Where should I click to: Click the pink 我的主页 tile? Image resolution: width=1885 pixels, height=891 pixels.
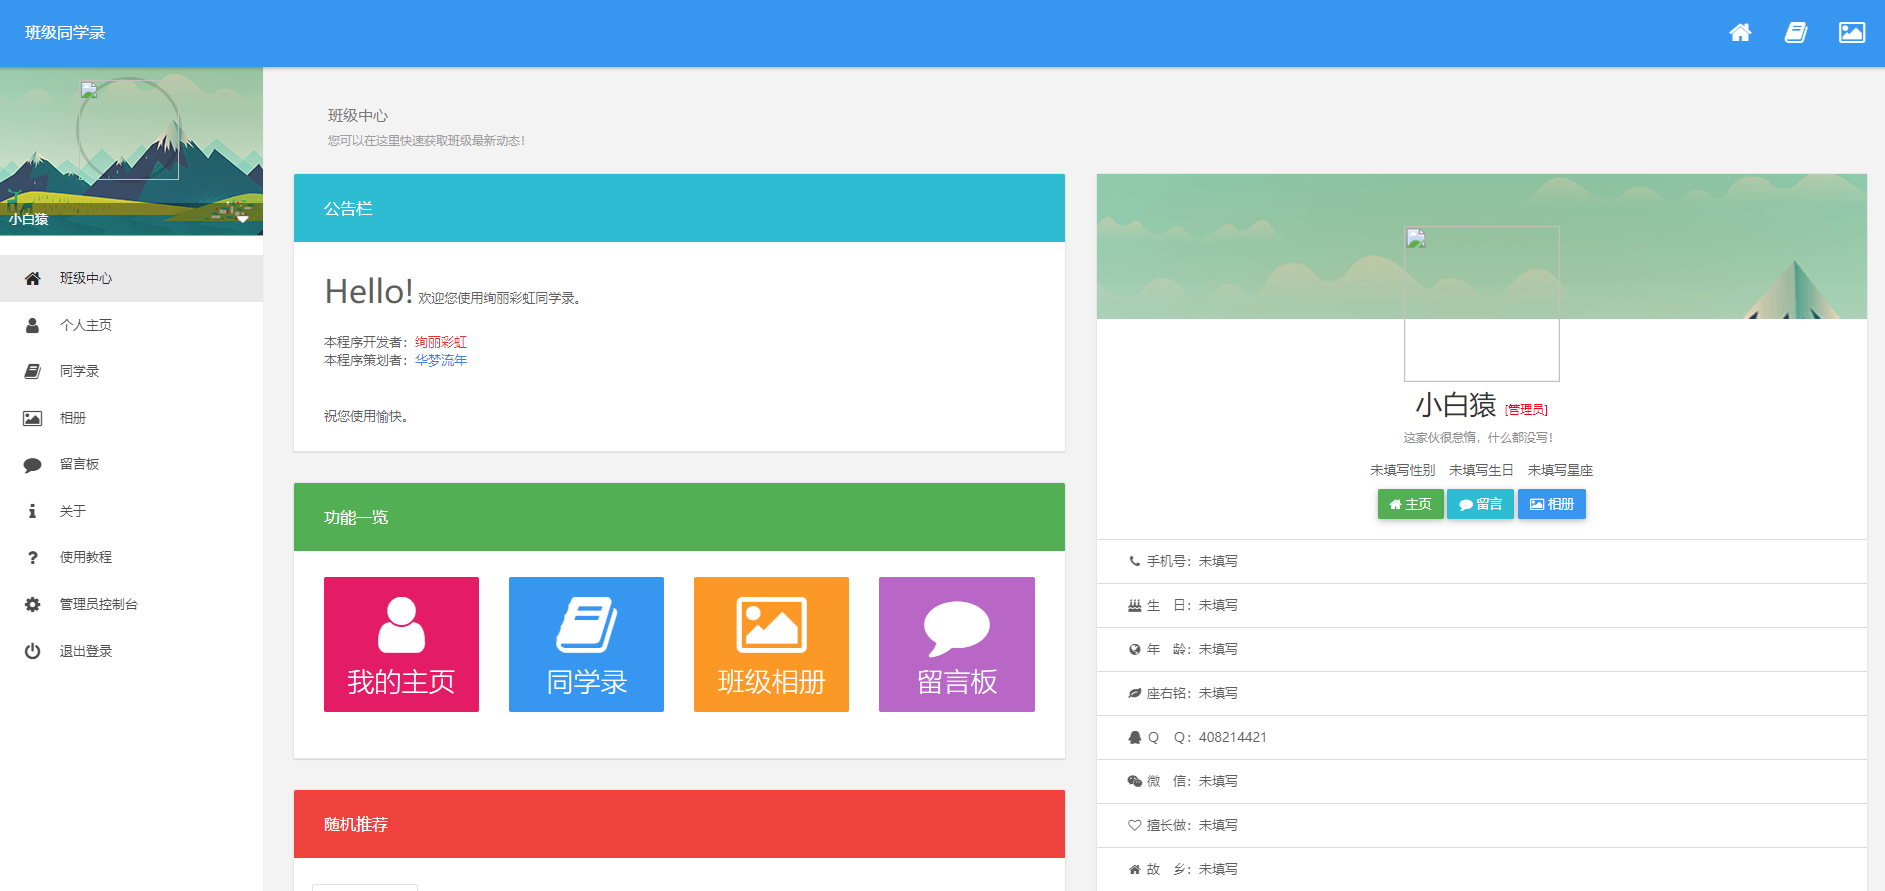click(401, 644)
